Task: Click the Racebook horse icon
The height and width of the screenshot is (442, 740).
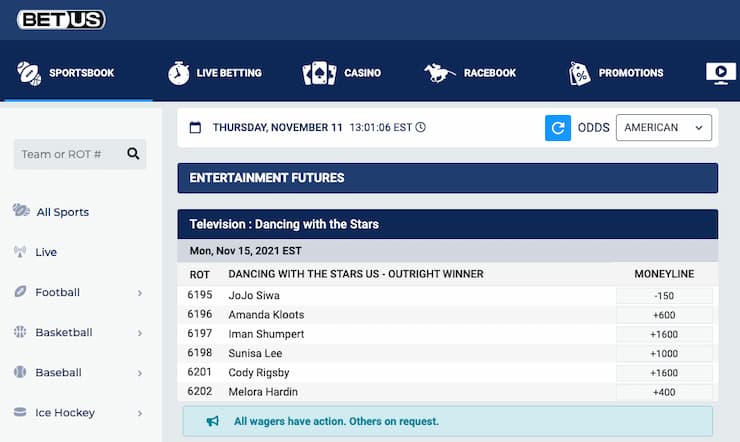Action: click(x=439, y=73)
